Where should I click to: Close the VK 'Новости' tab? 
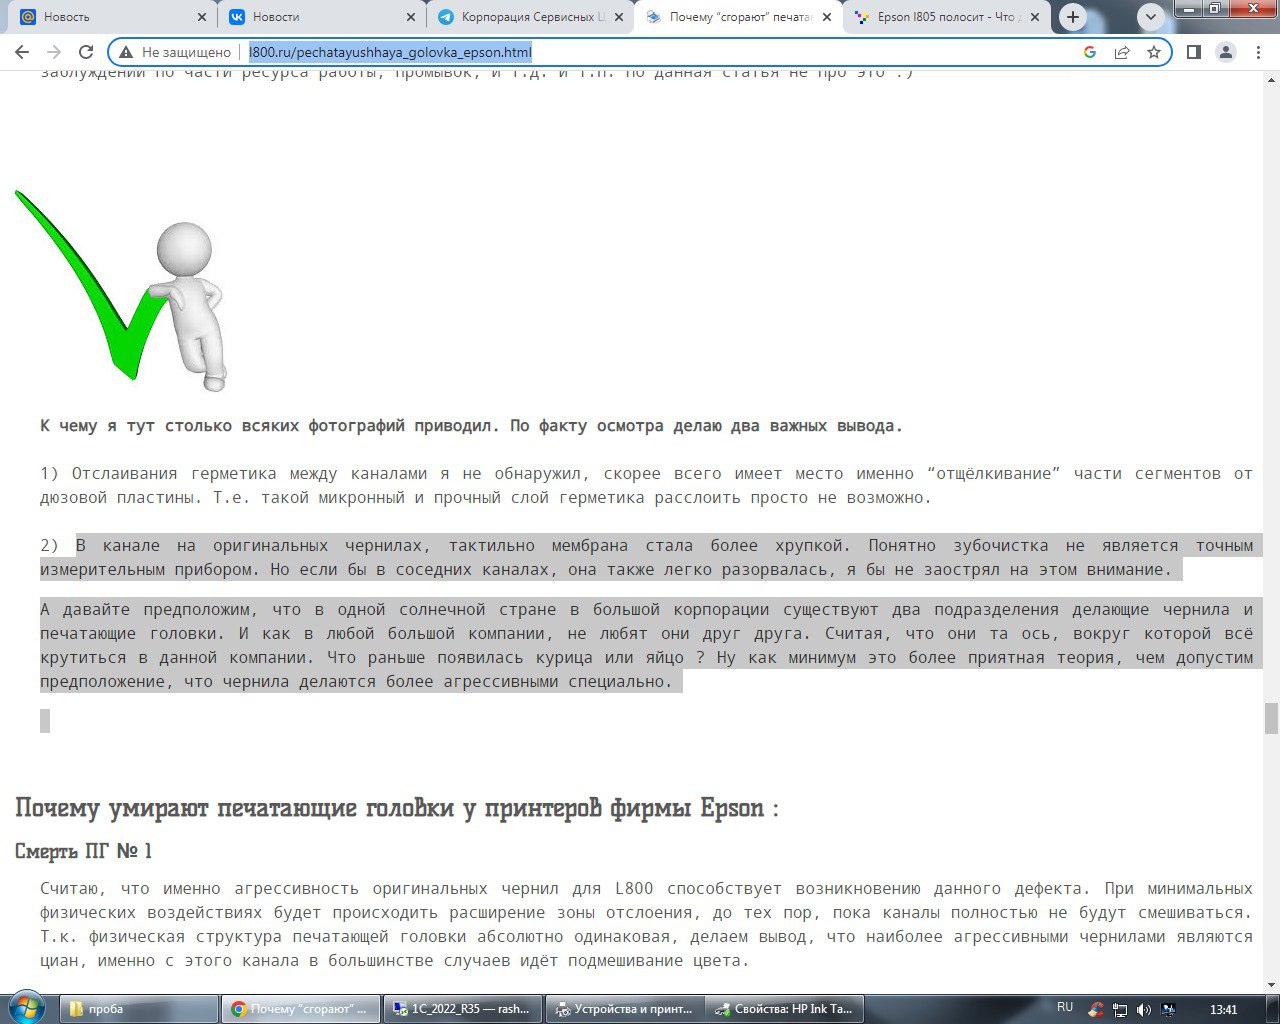[410, 17]
